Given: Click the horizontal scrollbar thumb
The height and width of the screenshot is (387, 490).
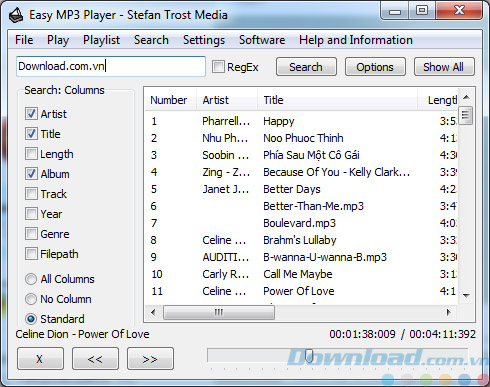Looking at the screenshot, I should pos(219,313).
